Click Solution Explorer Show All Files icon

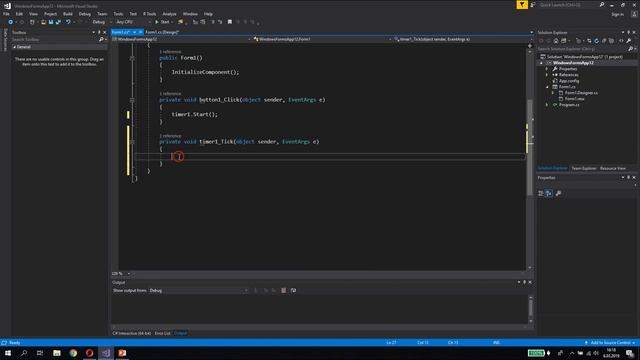[611, 41]
